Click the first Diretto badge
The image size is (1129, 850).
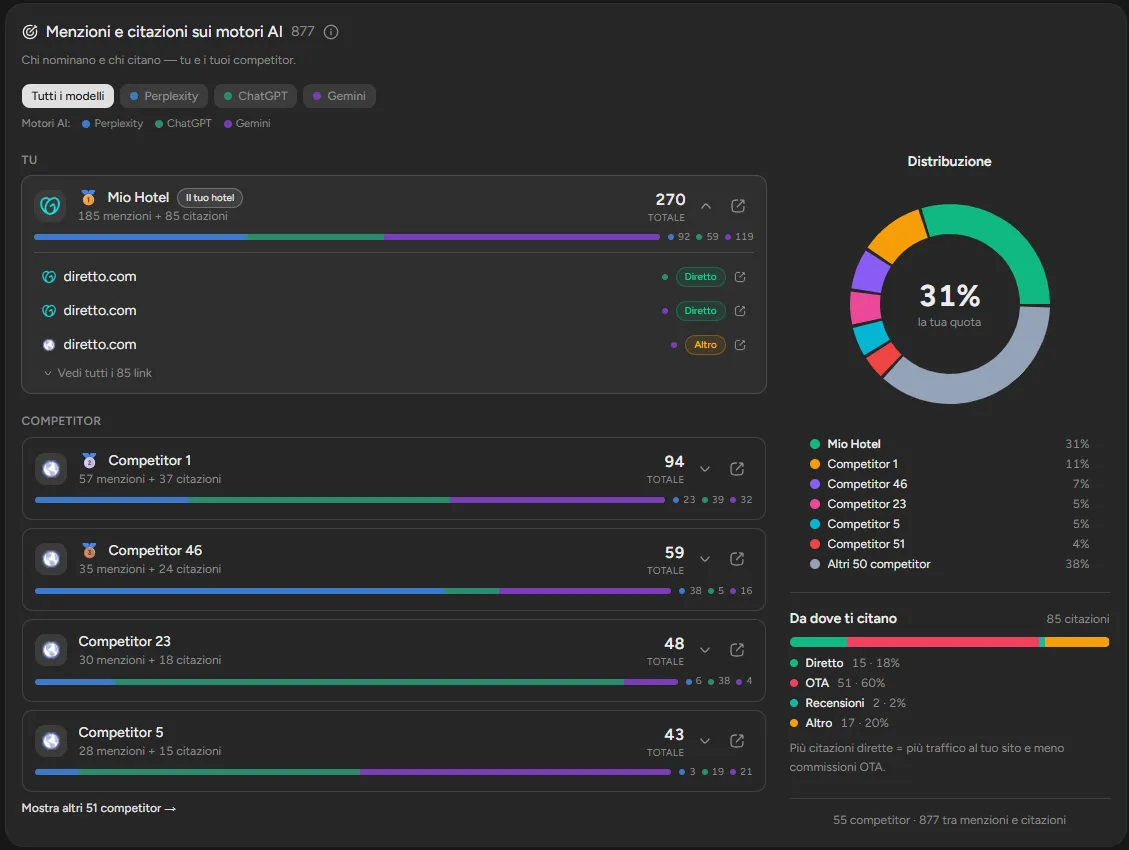[x=701, y=276]
